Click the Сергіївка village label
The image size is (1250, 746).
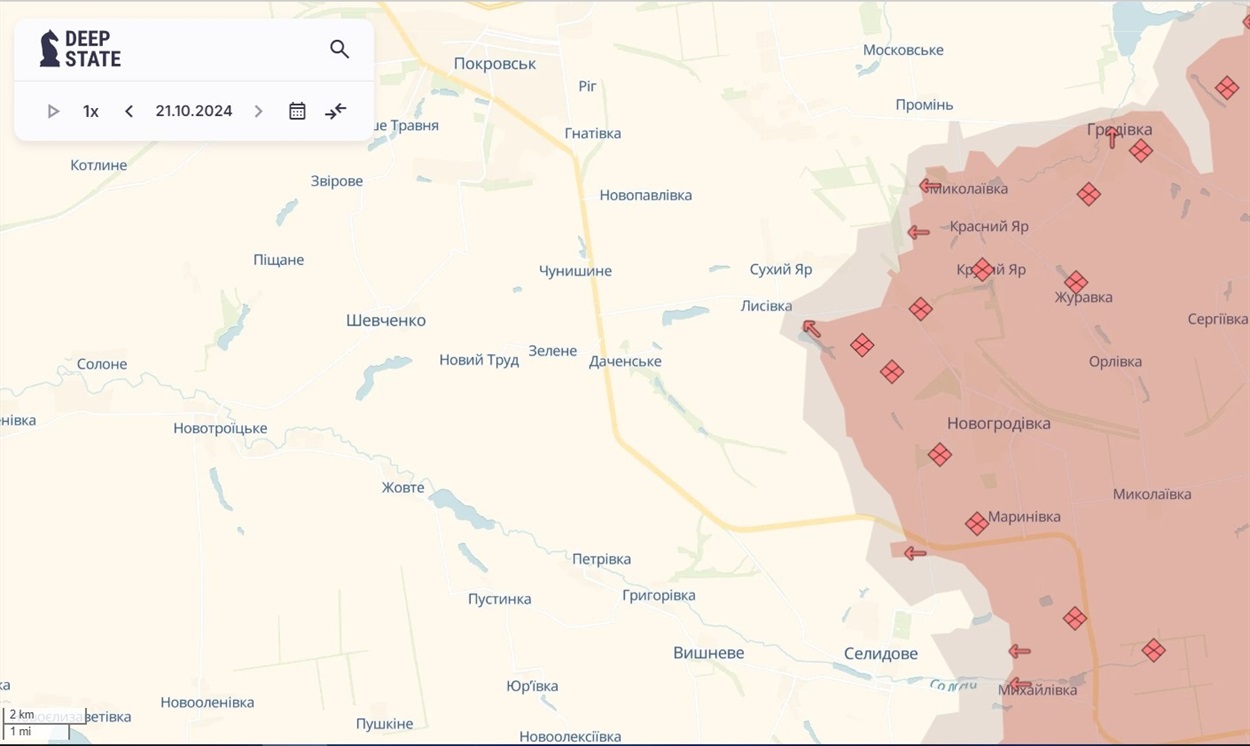pyautogui.click(x=1218, y=320)
